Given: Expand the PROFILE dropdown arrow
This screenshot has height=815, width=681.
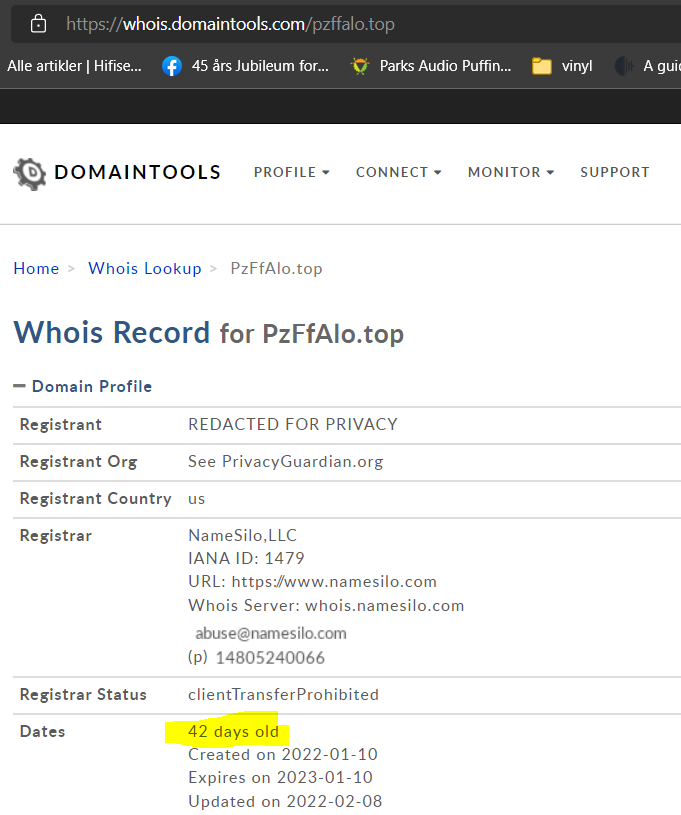Looking at the screenshot, I should point(325,172).
